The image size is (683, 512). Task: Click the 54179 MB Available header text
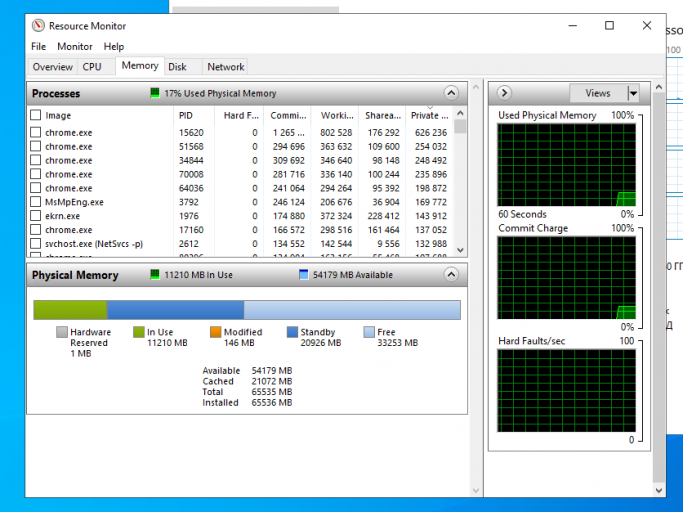click(x=353, y=275)
